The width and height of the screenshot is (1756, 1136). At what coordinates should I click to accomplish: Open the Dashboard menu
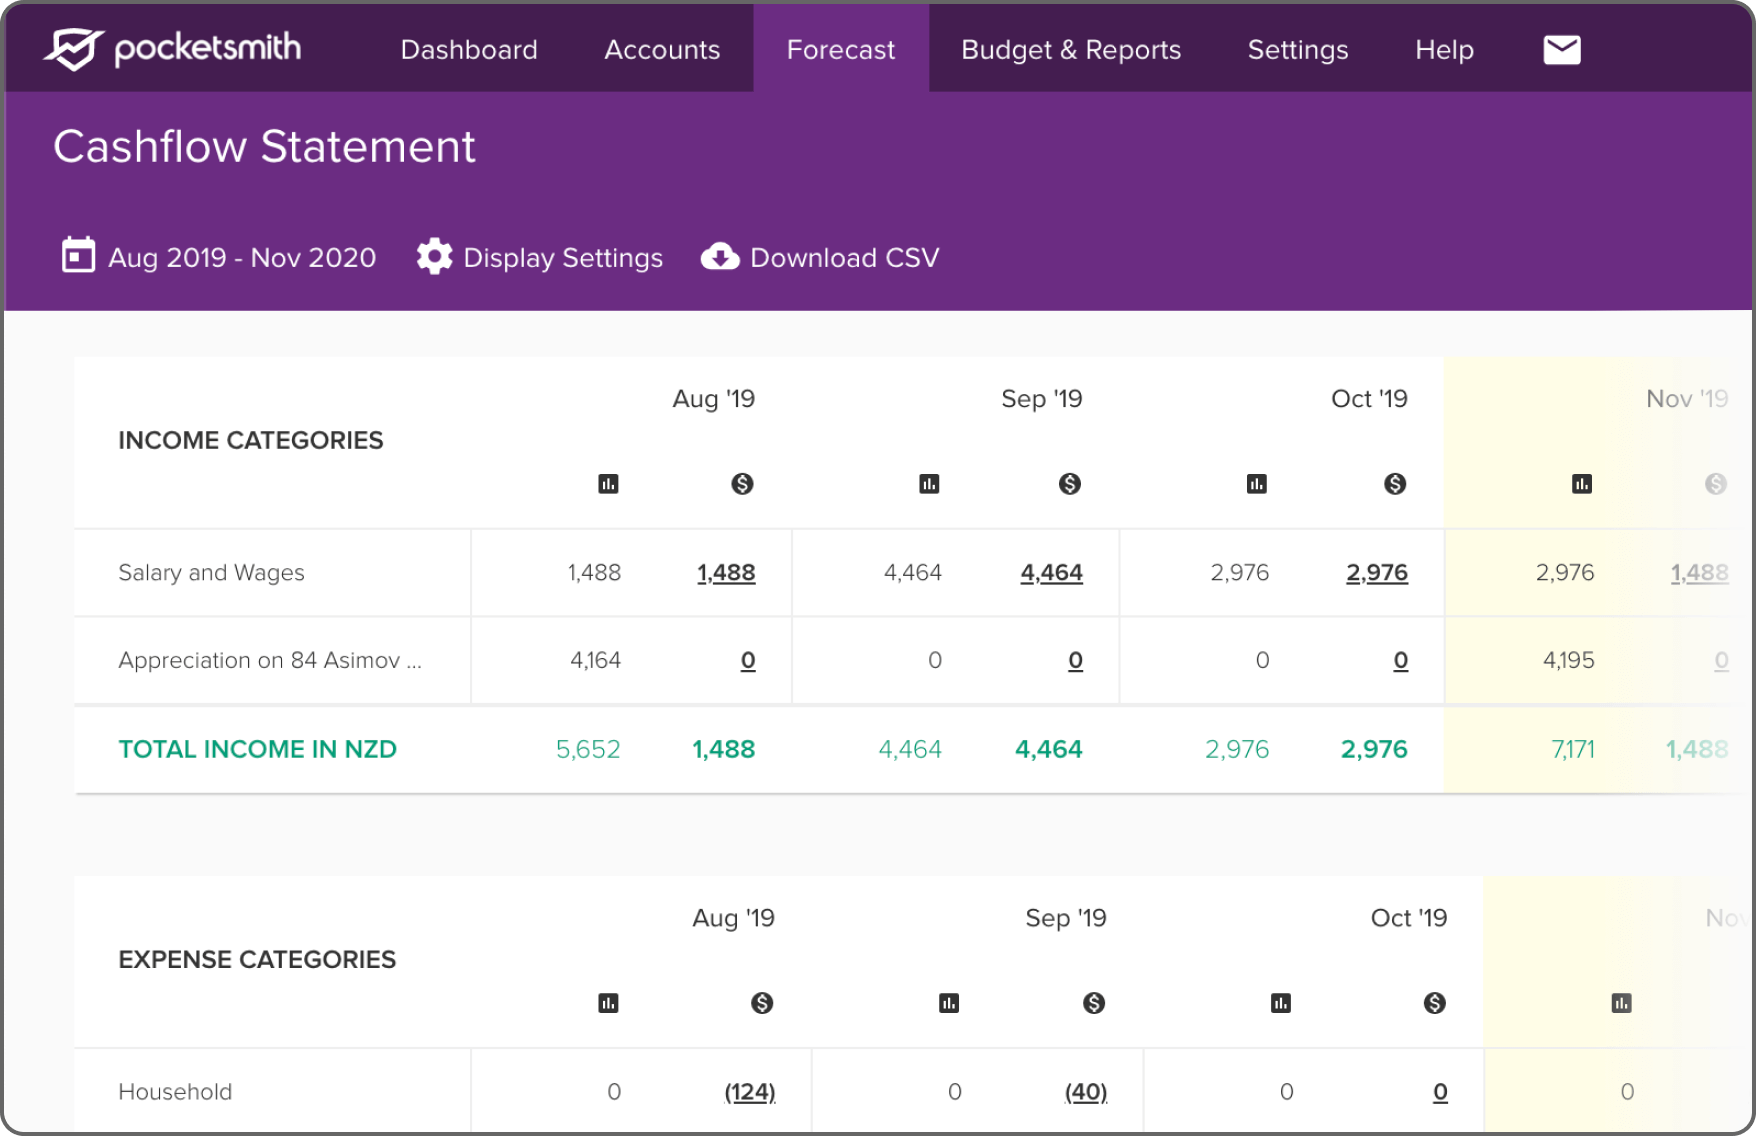coord(469,50)
